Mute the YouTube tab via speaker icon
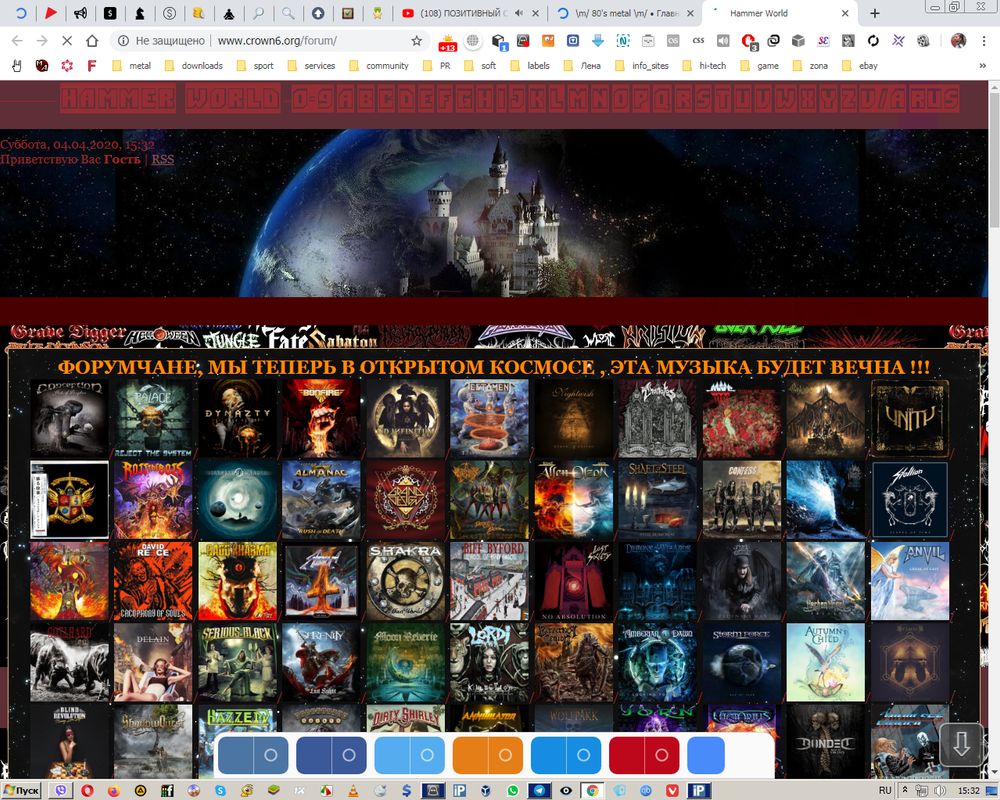 click(519, 13)
